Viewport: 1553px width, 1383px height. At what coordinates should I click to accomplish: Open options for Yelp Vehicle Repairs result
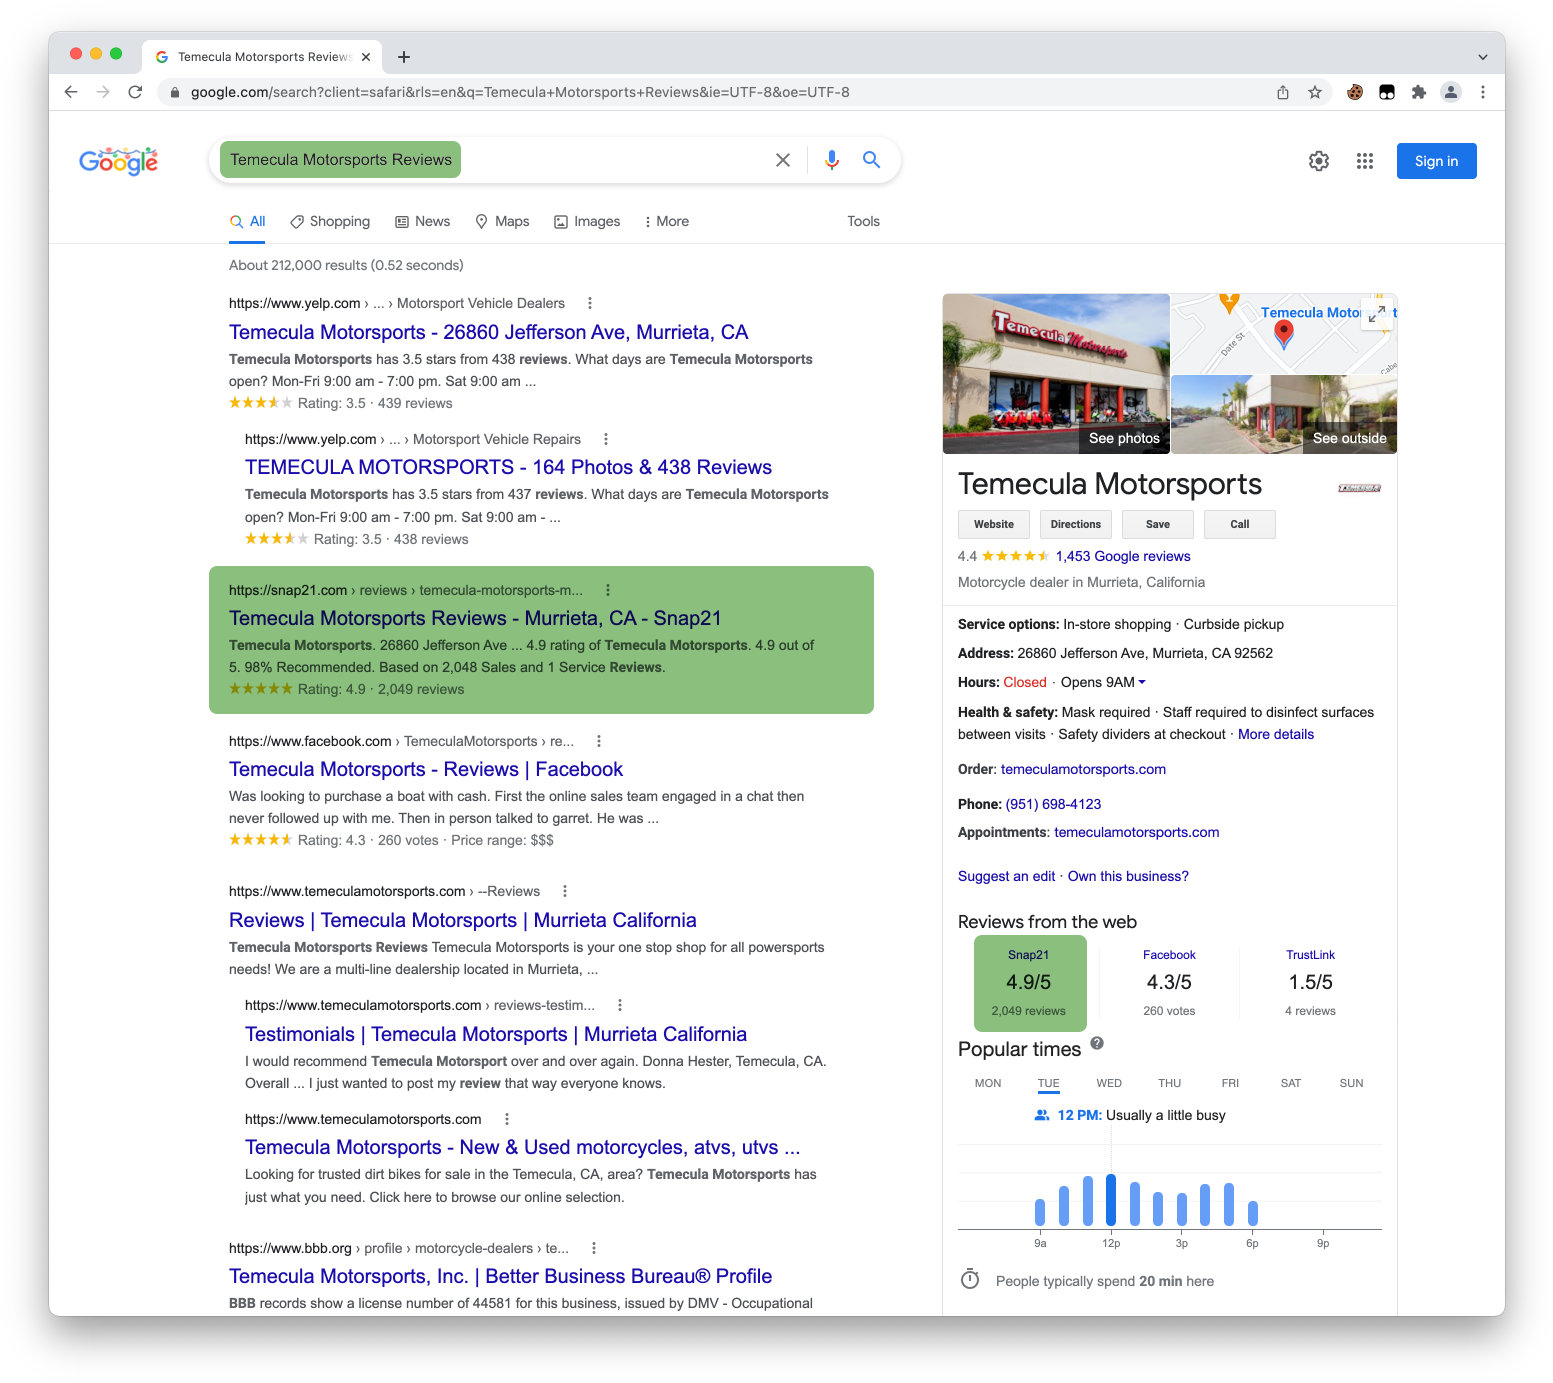point(606,439)
